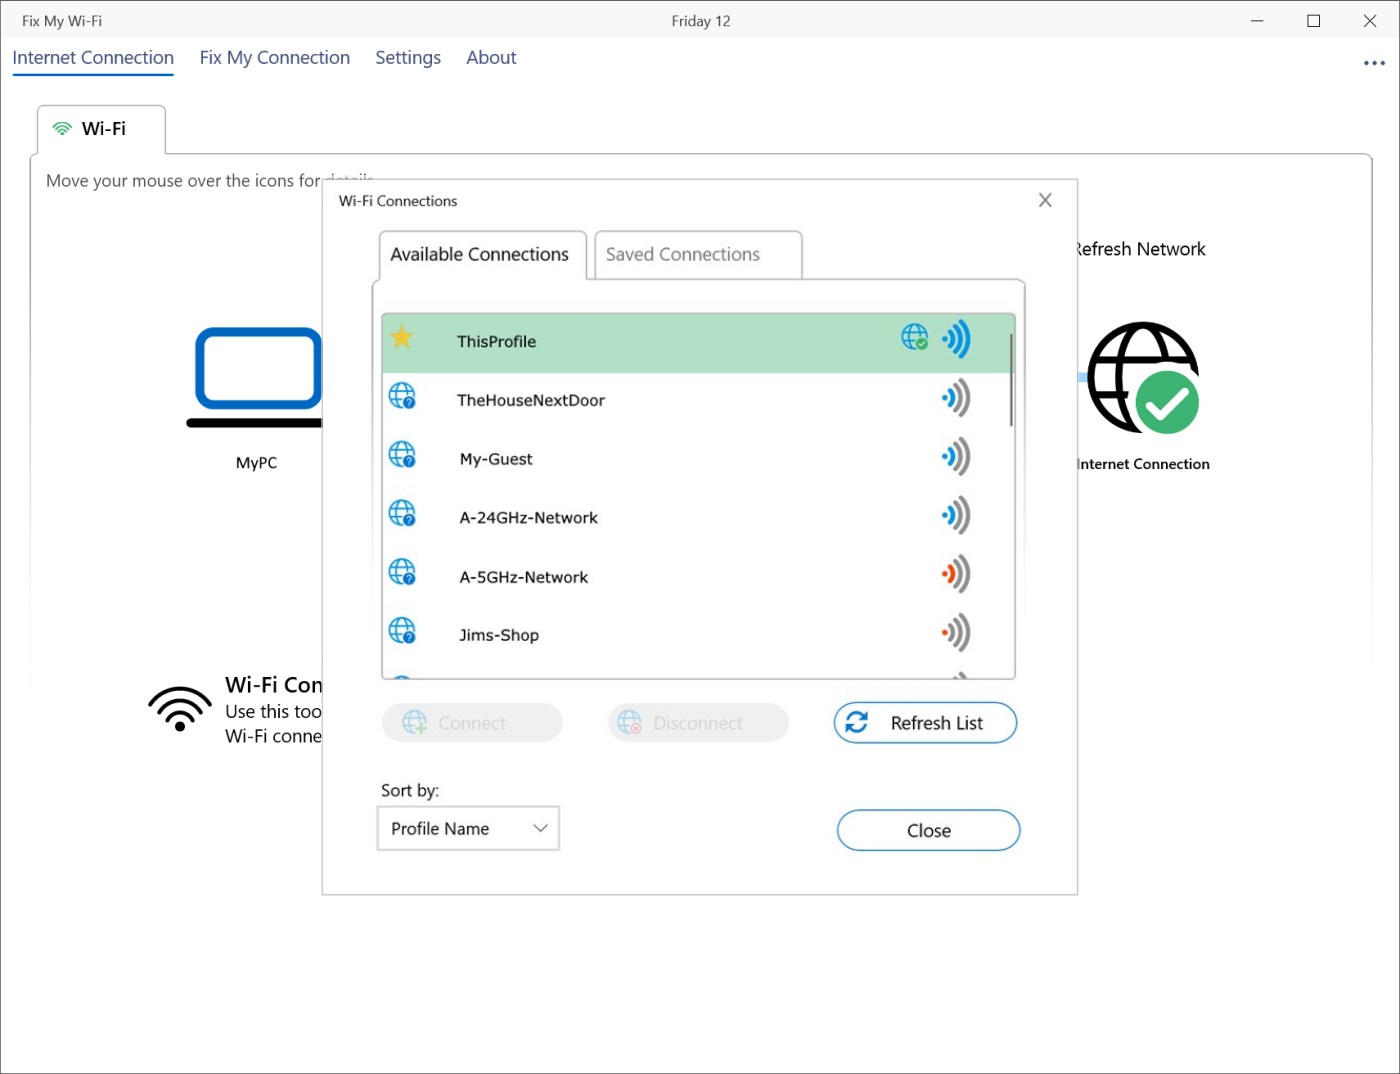Click the red signal icon for A-5GHz-Network
The width and height of the screenshot is (1400, 1074).
[956, 574]
